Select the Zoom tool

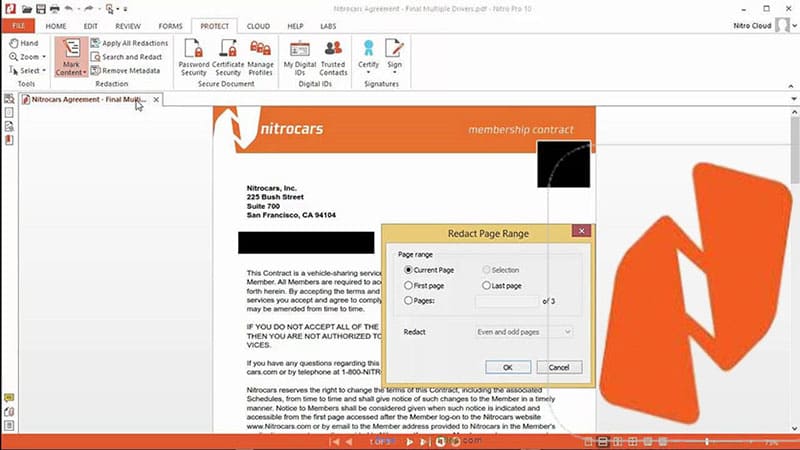click(x=23, y=57)
